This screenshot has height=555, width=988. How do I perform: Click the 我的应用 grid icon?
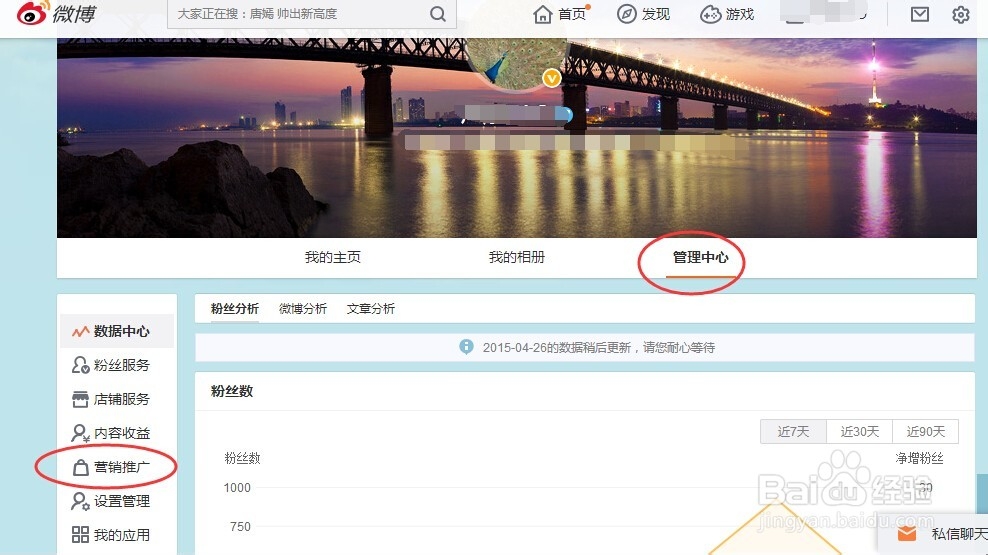tap(80, 535)
